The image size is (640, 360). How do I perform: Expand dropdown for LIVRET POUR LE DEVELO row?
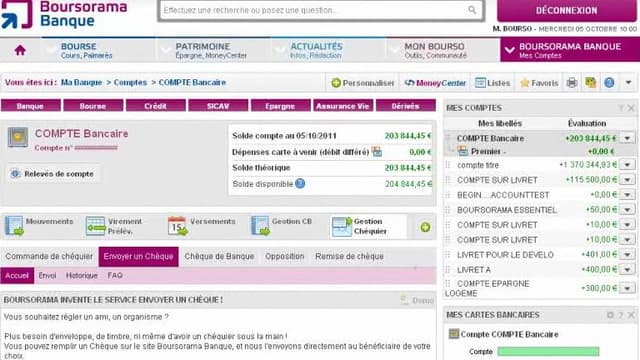point(627,255)
